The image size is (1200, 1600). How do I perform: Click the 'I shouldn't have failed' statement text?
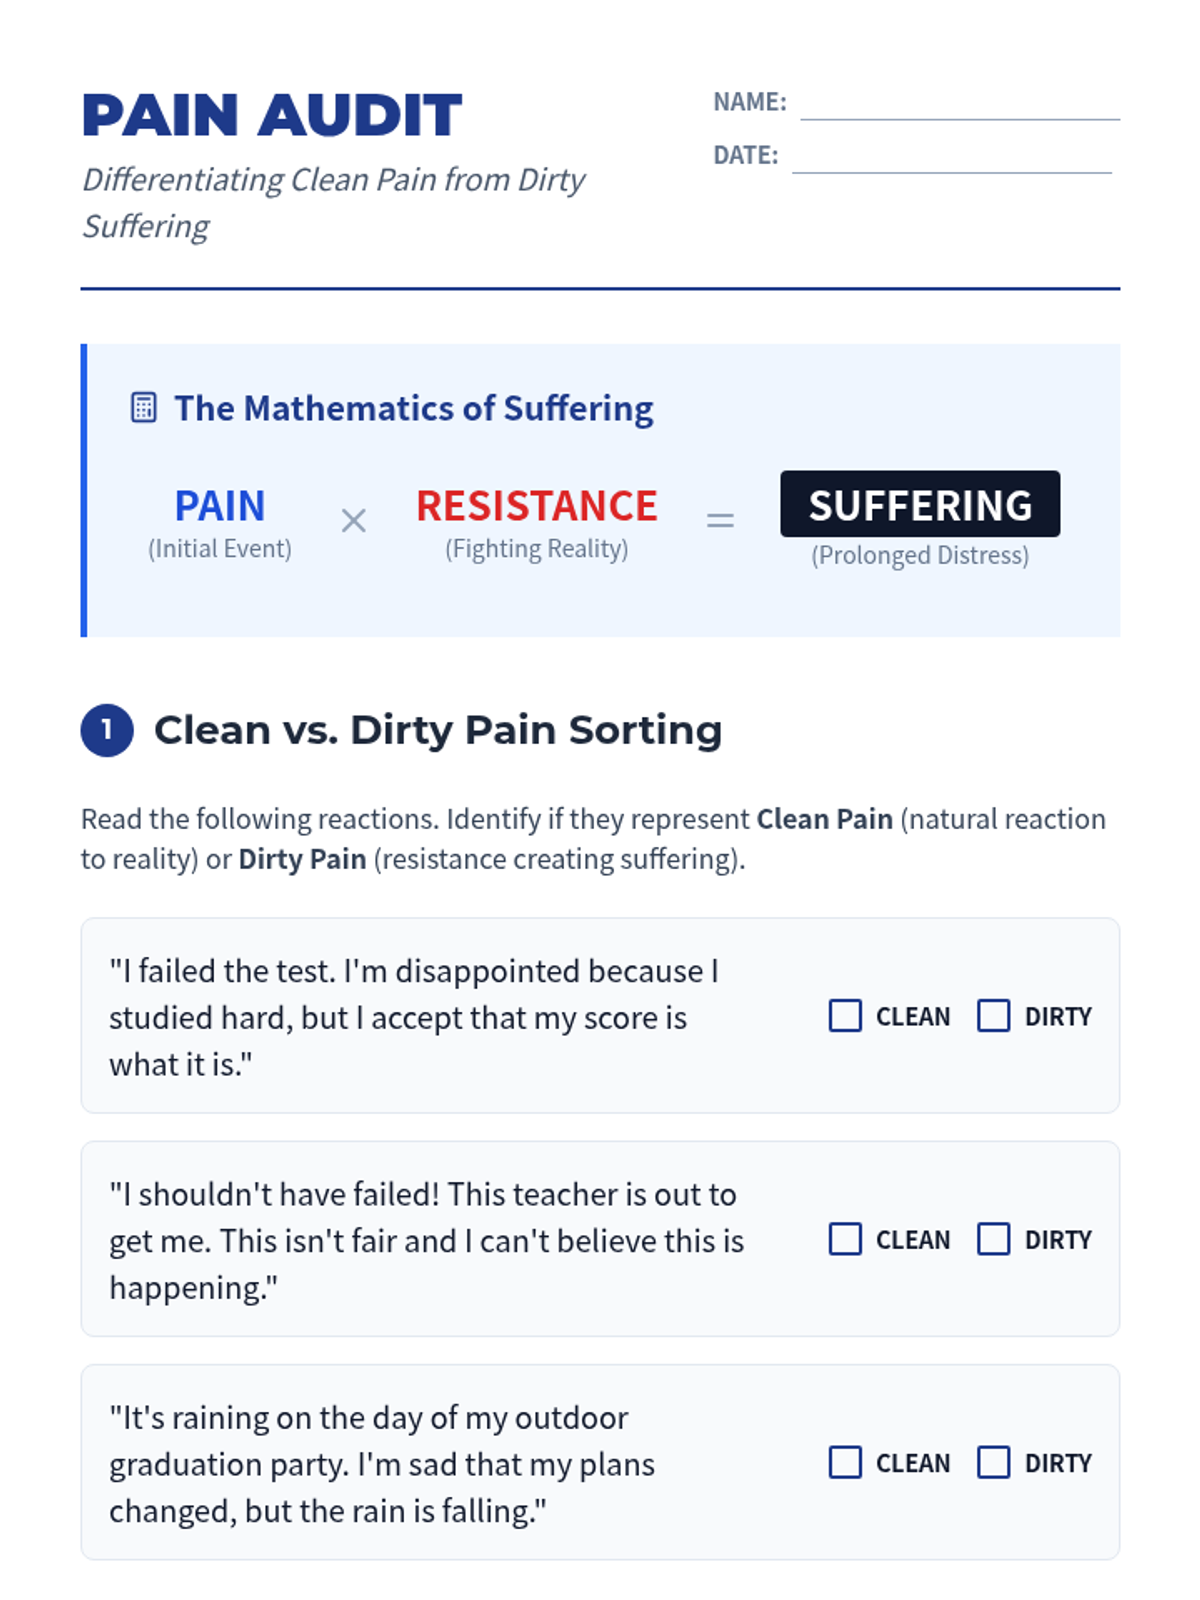tap(427, 1241)
